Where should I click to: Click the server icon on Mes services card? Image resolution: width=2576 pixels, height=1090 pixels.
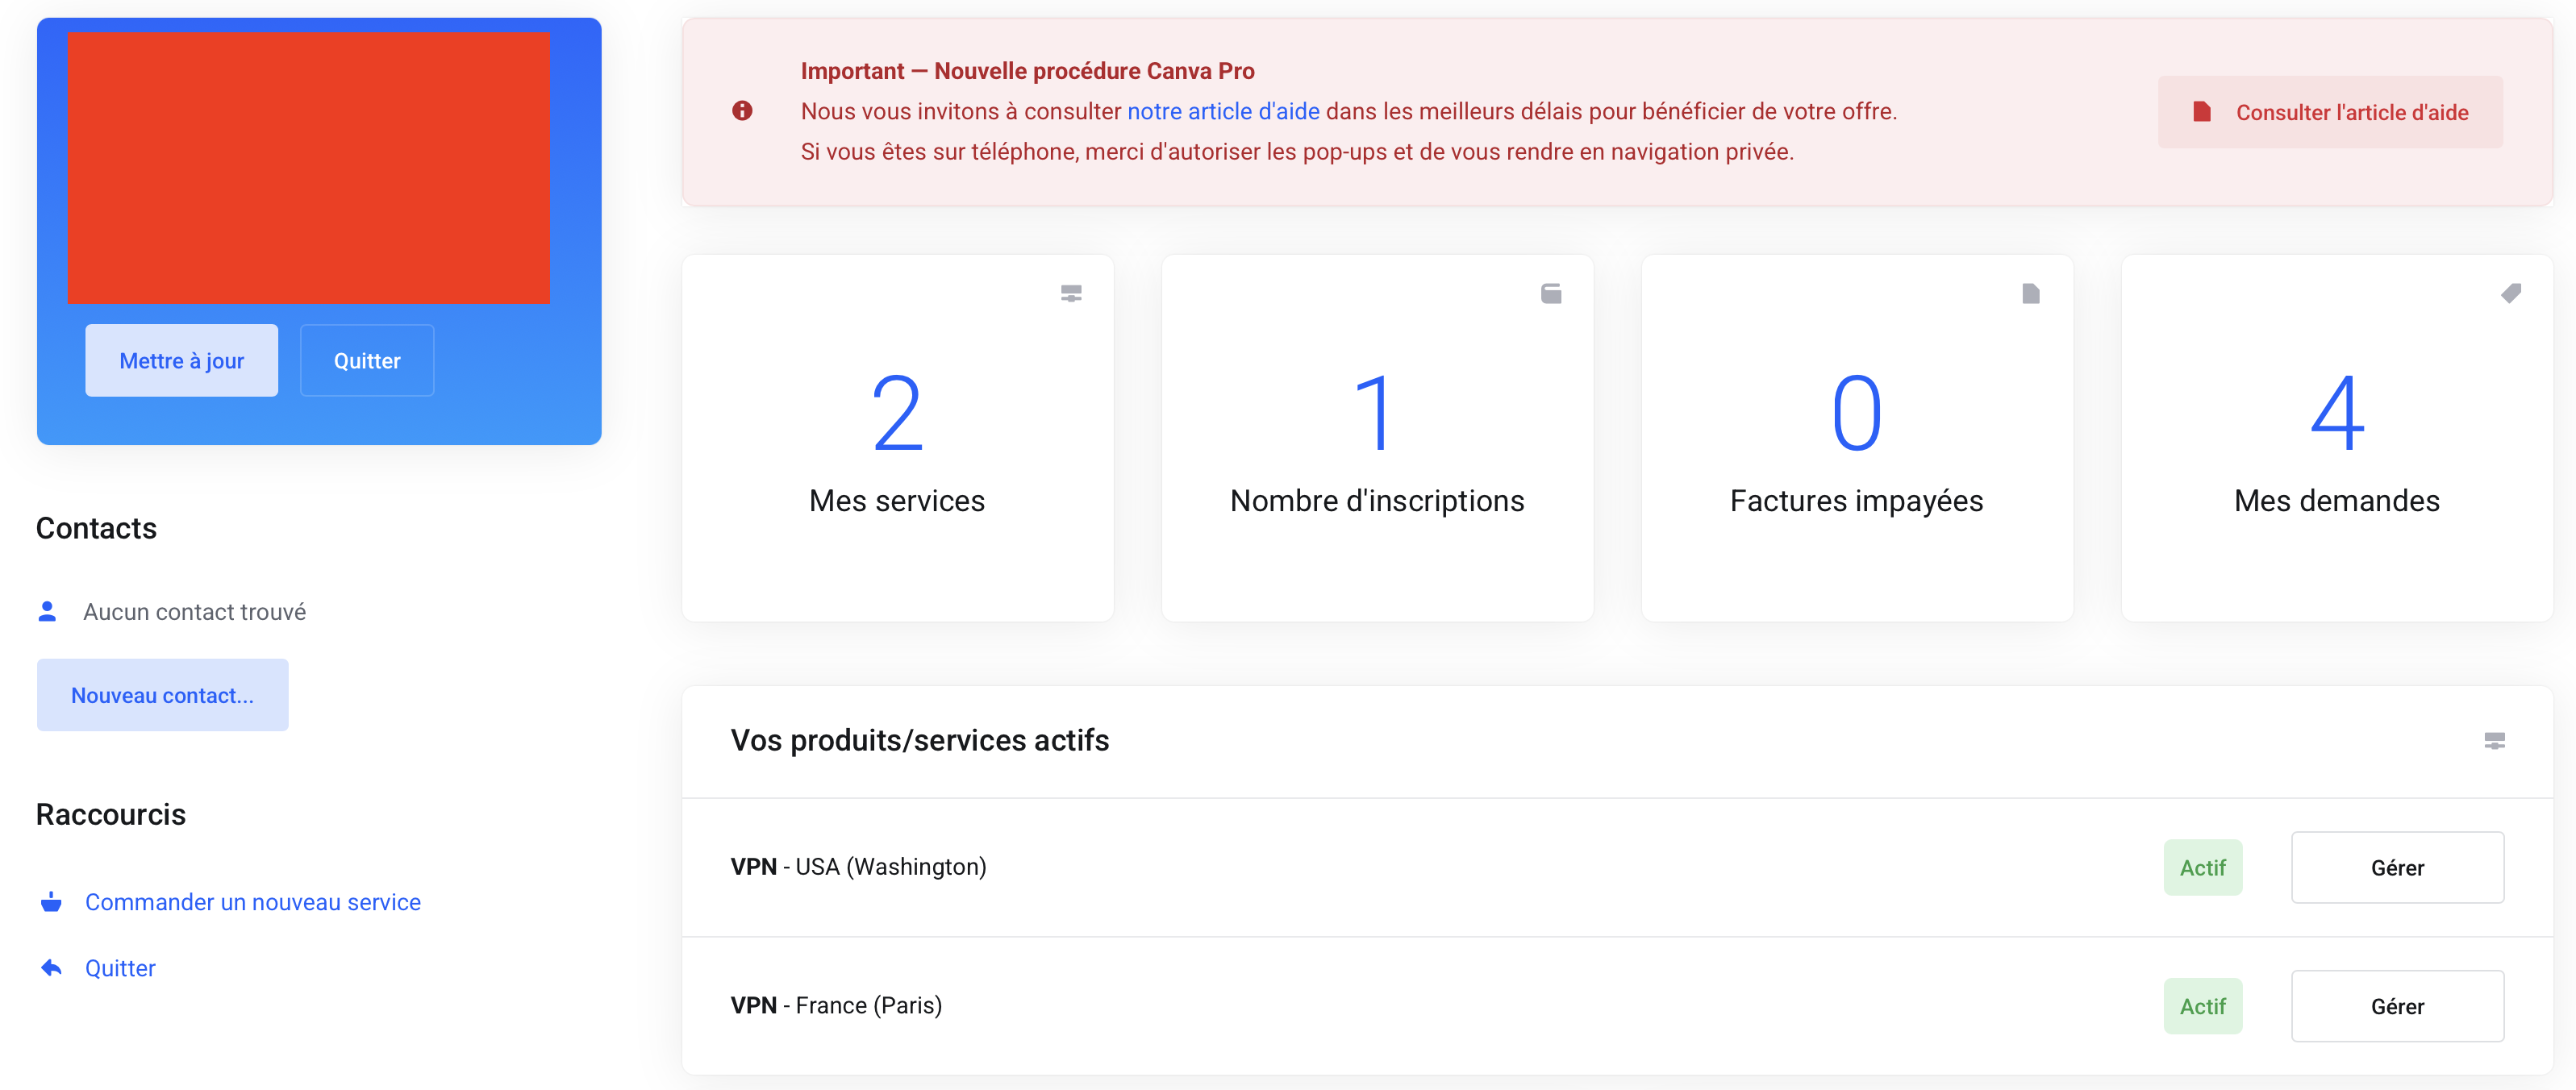coord(1071,293)
